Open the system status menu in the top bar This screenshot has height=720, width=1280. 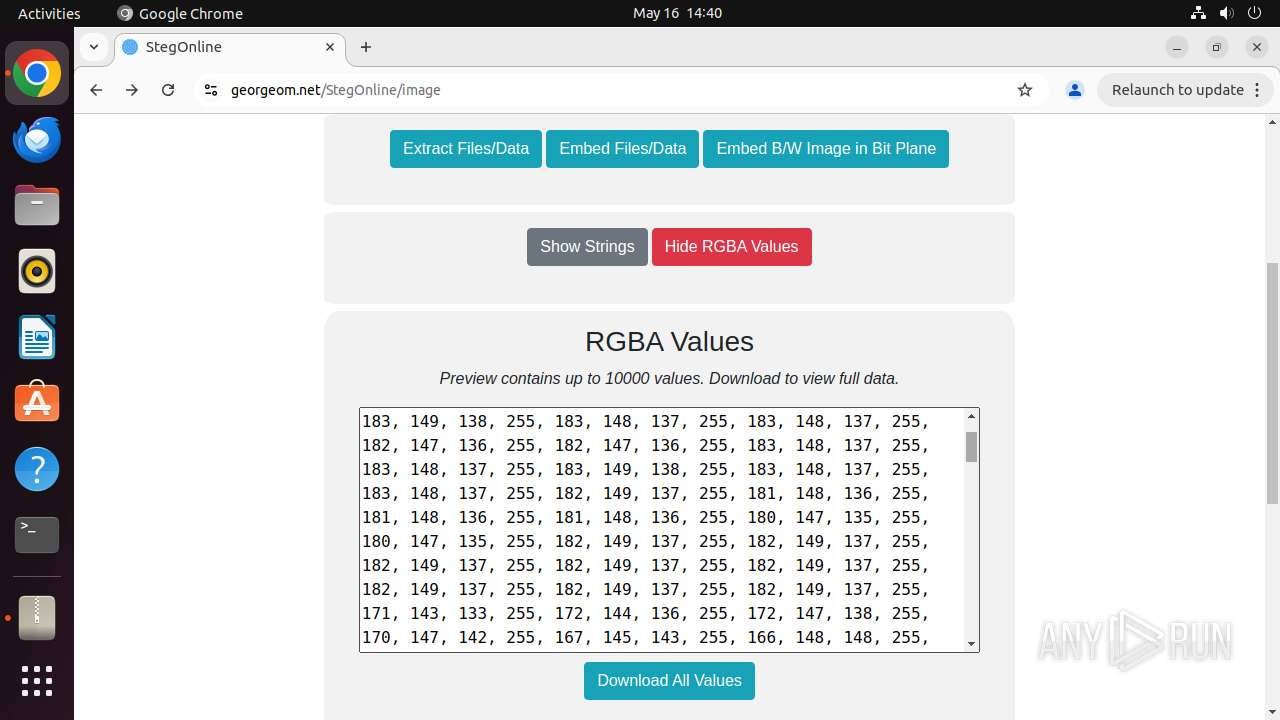(x=1227, y=13)
